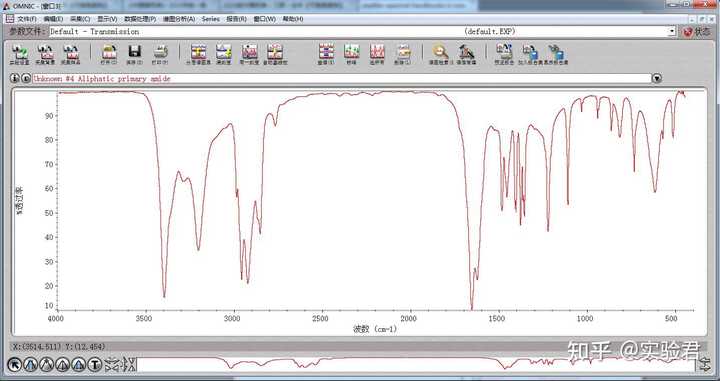This screenshot has height=381, width=720.
Task: Click the round button beside the info button
Action: tap(26, 78)
